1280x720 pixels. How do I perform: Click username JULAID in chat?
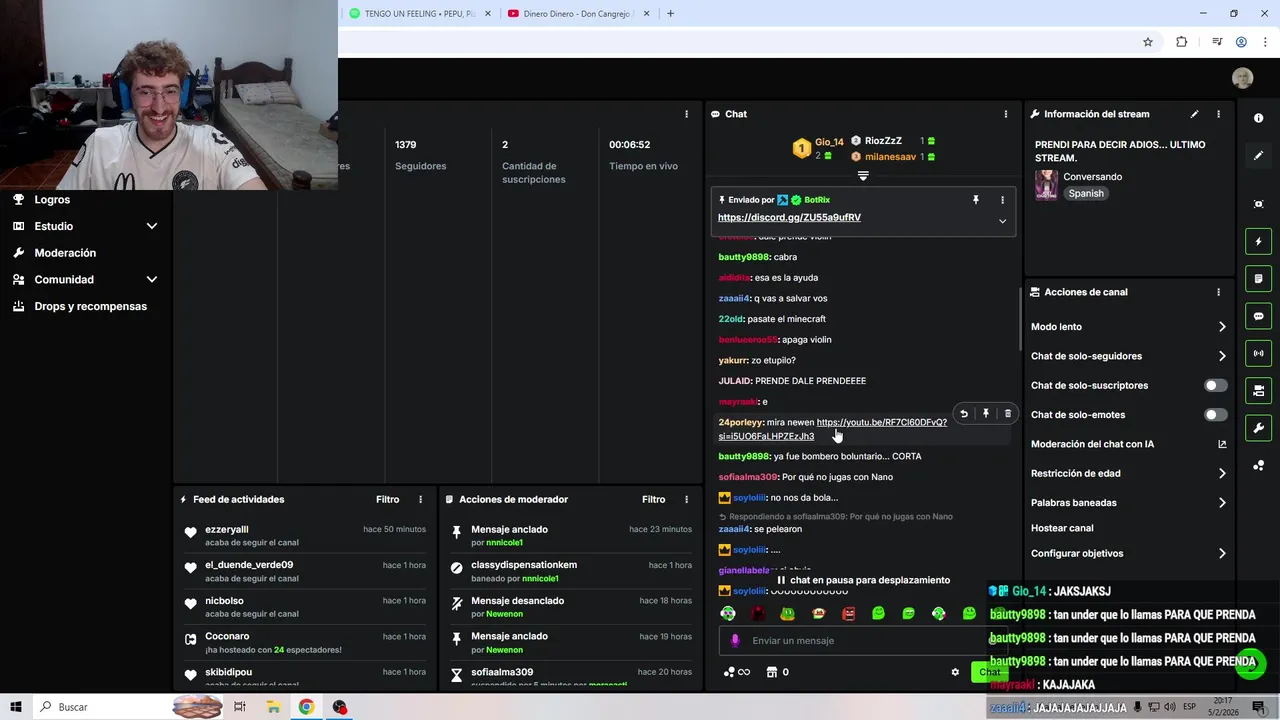tap(734, 381)
